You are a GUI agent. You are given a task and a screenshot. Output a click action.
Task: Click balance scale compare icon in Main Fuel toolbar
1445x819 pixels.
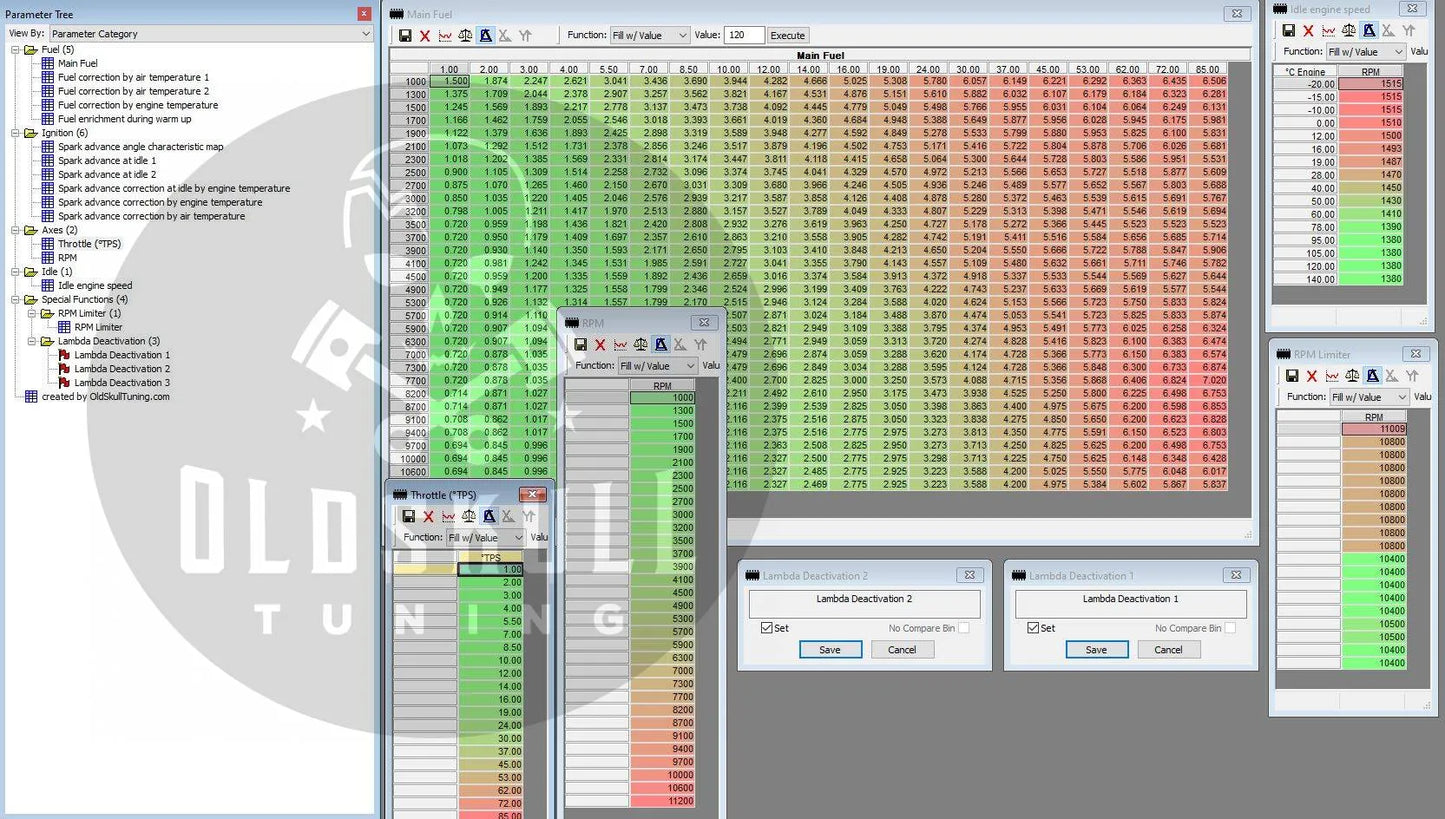[x=465, y=36]
